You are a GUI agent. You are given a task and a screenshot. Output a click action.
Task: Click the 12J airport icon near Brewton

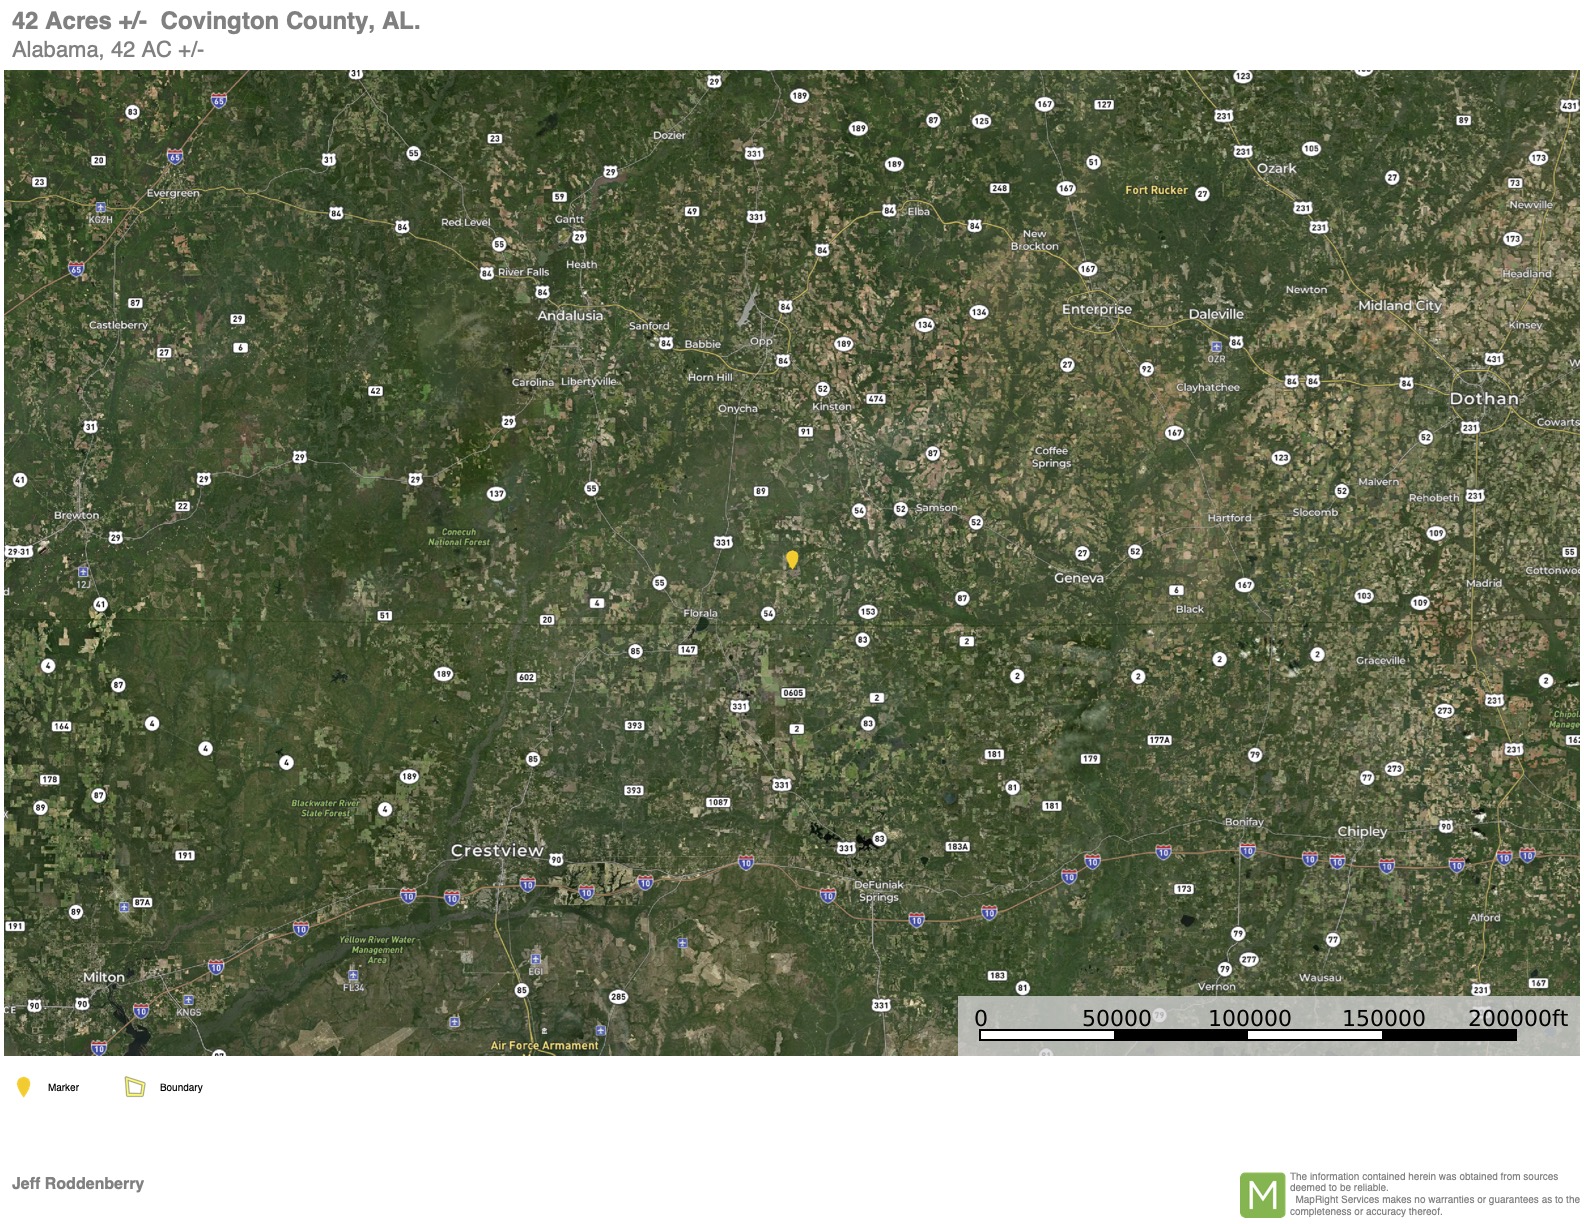tap(84, 572)
